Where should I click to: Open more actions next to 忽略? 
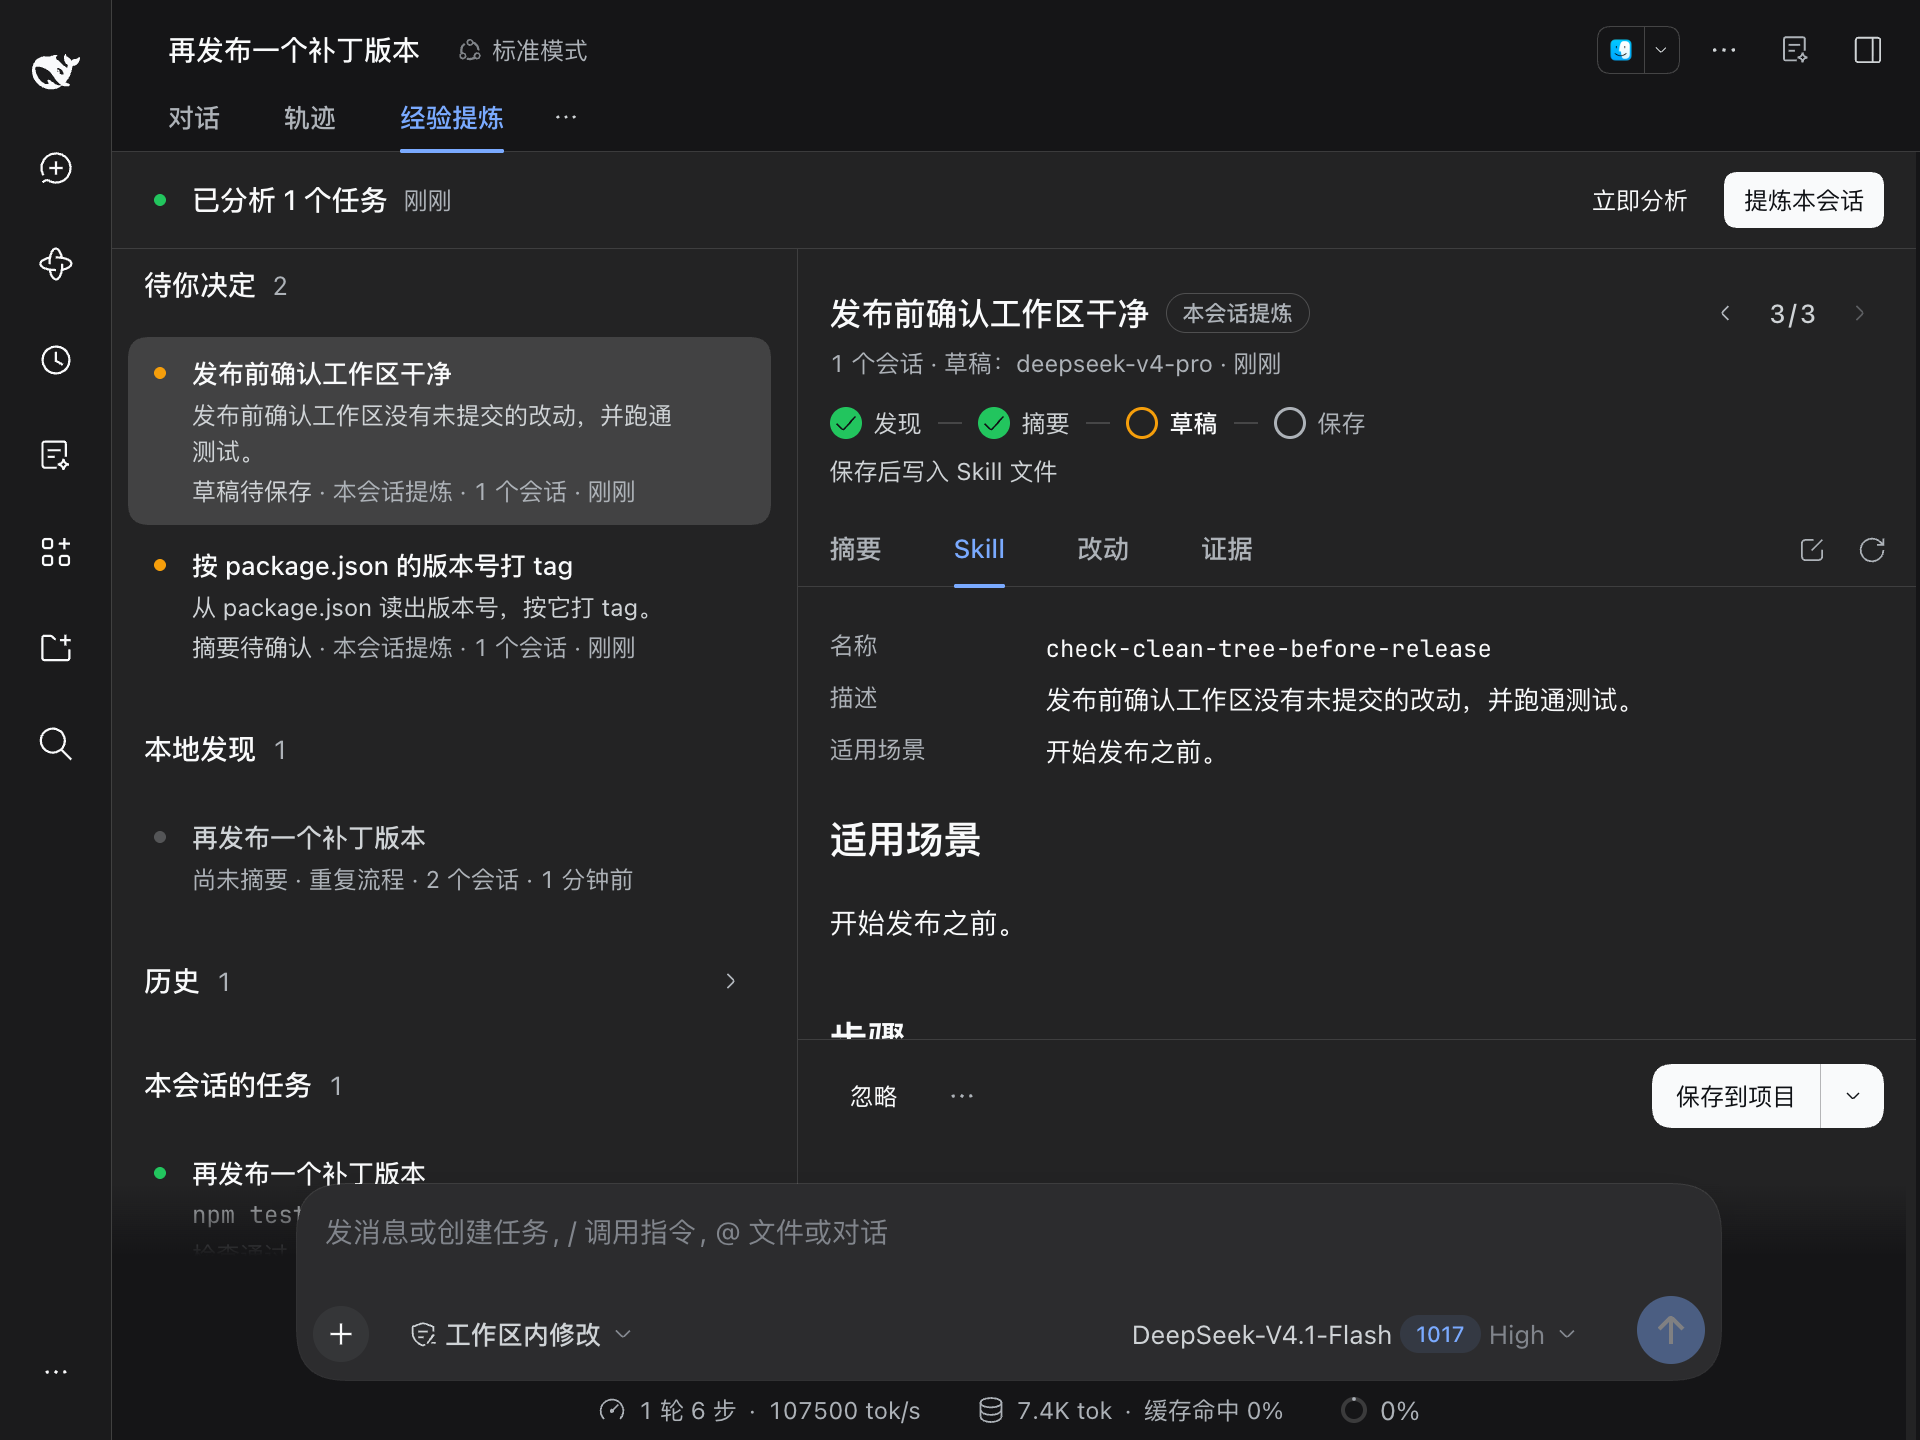point(962,1096)
